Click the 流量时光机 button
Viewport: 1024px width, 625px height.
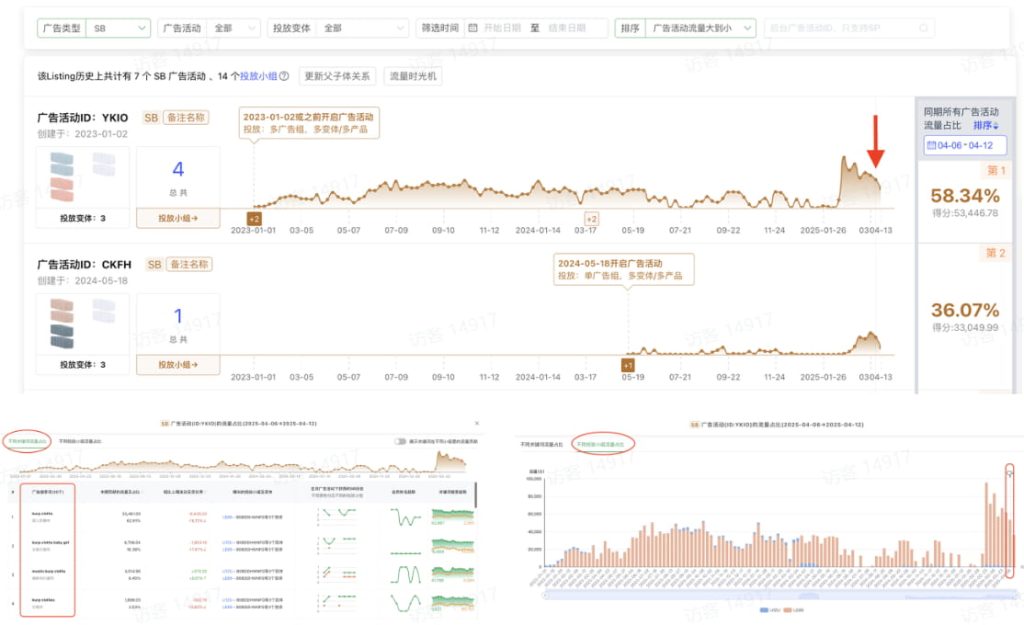click(x=413, y=76)
